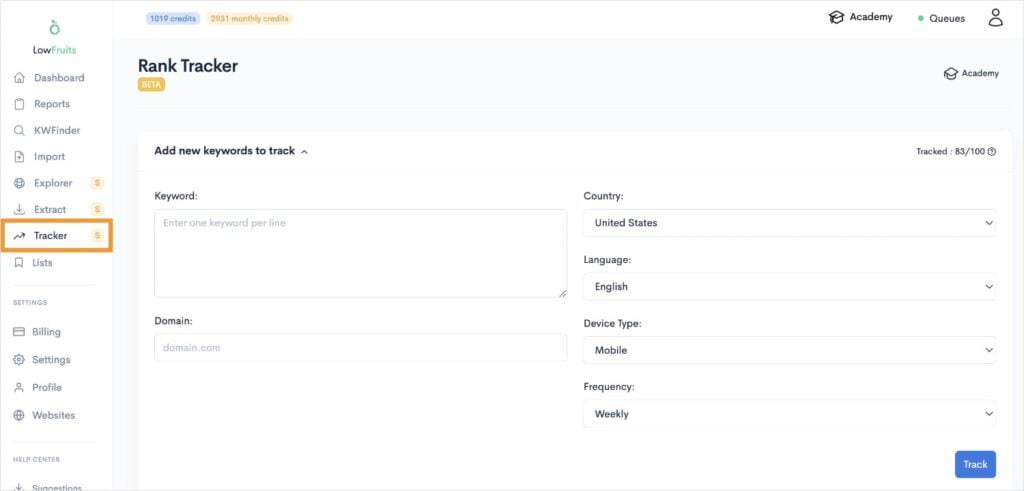Screen dimensions: 1024x491
Task: Open the Frequency dropdown
Action: 789,414
